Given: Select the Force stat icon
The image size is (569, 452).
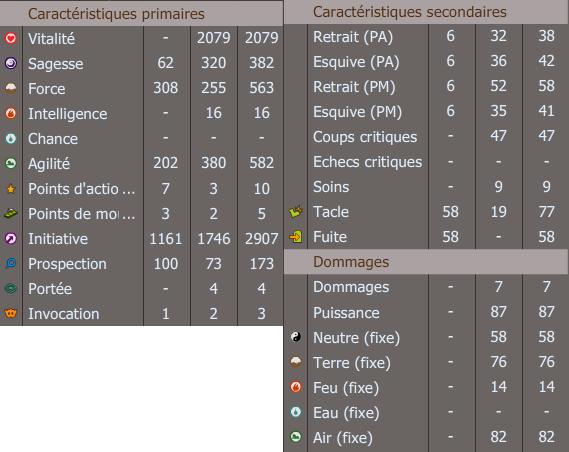Looking at the screenshot, I should click(11, 88).
